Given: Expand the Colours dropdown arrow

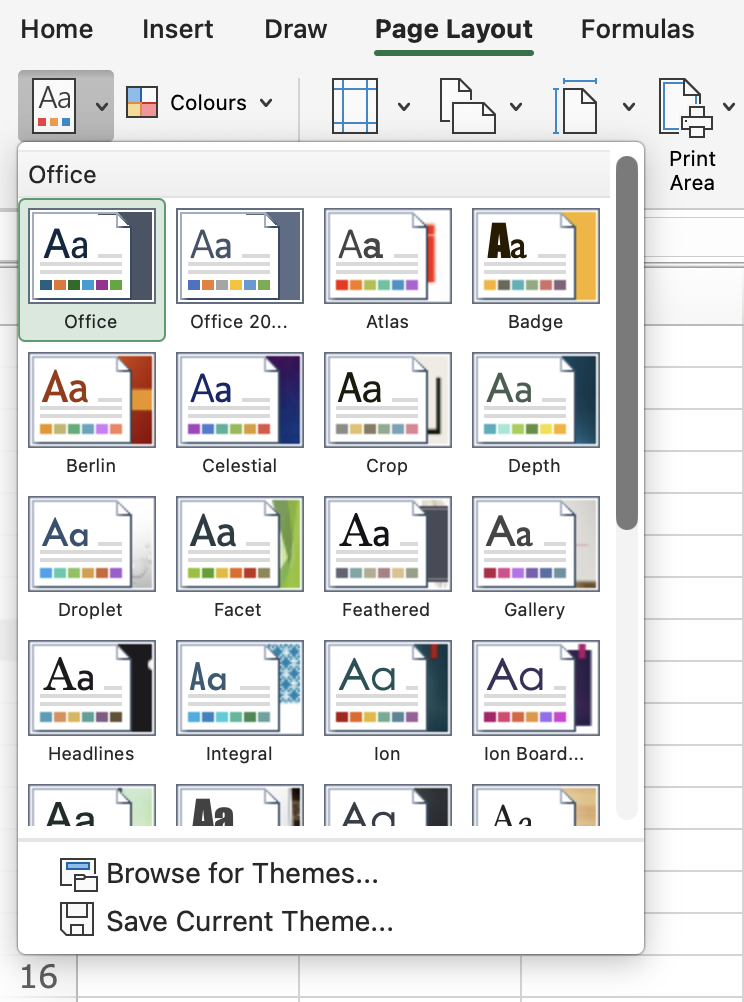Looking at the screenshot, I should pos(266,103).
